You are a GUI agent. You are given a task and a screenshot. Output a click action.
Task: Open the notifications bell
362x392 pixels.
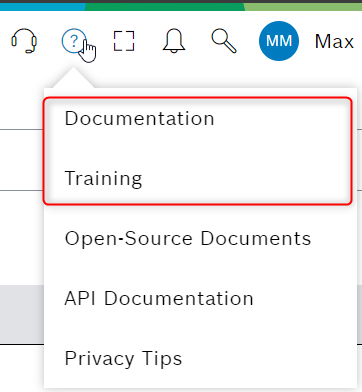click(174, 41)
